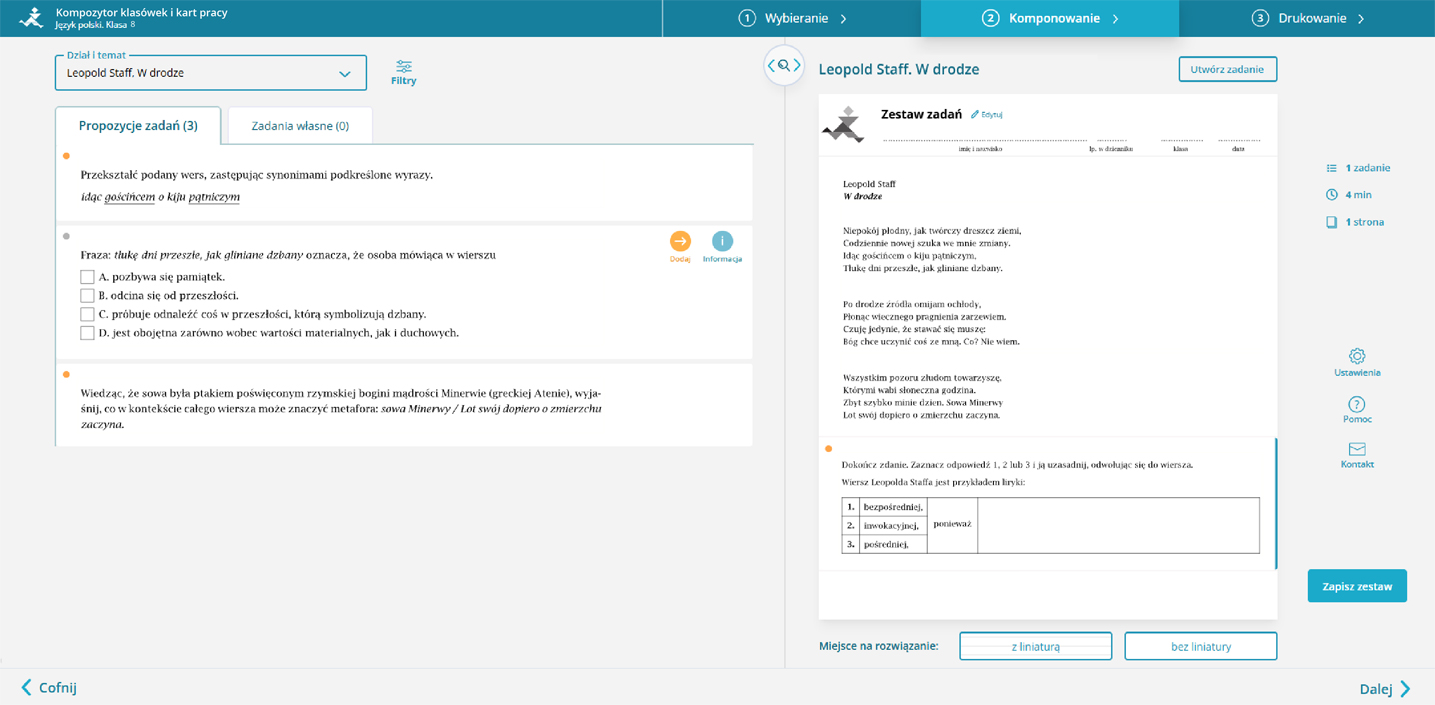Click table row '3. pośredniej'

click(x=884, y=544)
